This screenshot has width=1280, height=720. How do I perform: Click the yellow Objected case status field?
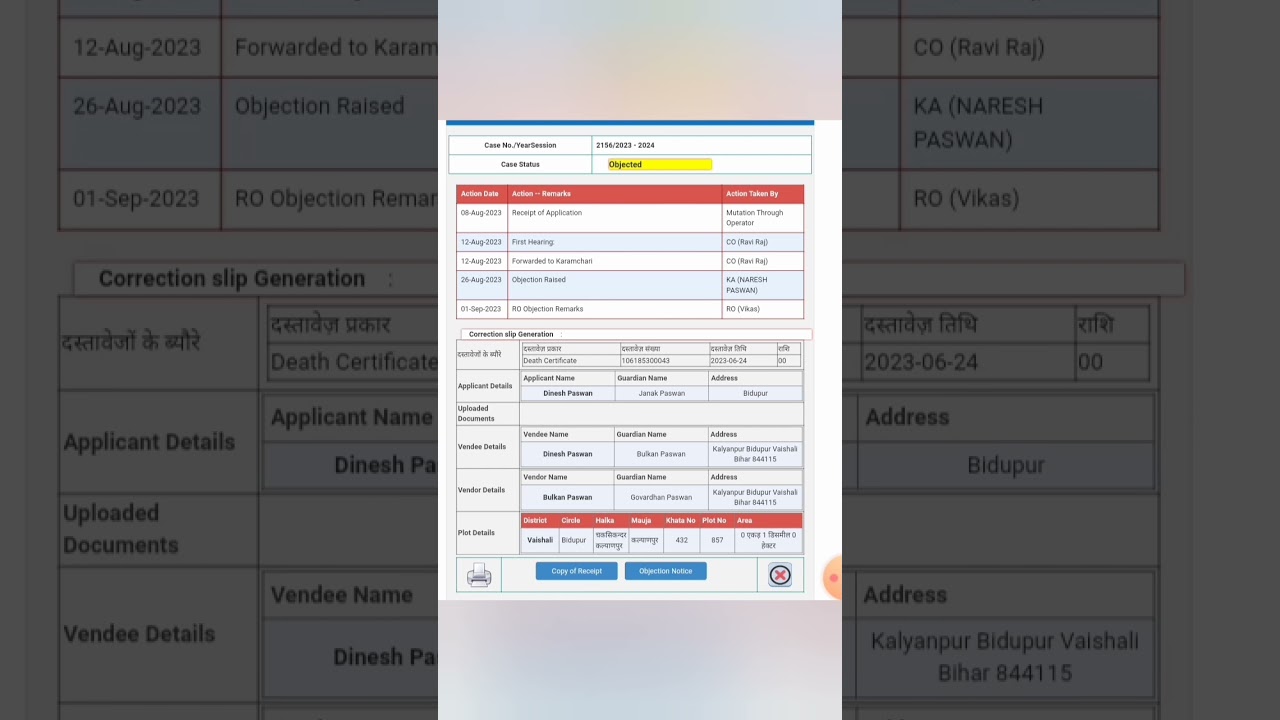coord(660,164)
